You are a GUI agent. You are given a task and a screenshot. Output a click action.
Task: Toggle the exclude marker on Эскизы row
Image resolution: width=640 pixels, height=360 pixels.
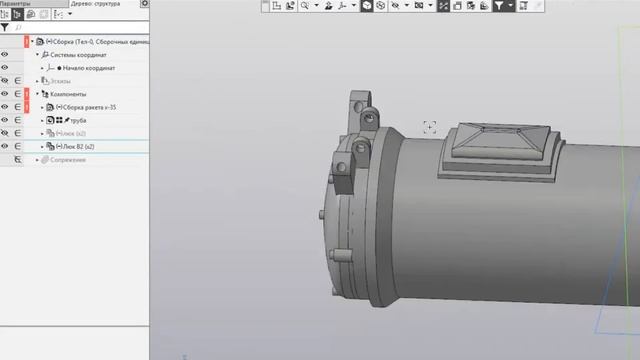pos(18,81)
